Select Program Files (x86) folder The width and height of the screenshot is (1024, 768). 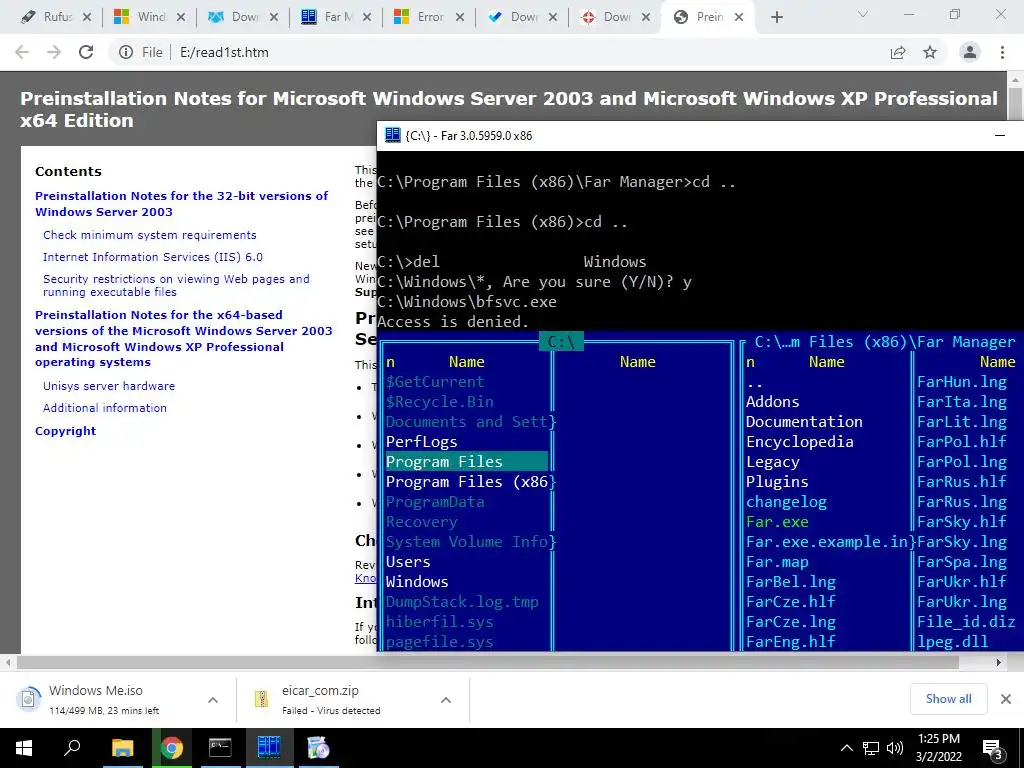coord(467,482)
